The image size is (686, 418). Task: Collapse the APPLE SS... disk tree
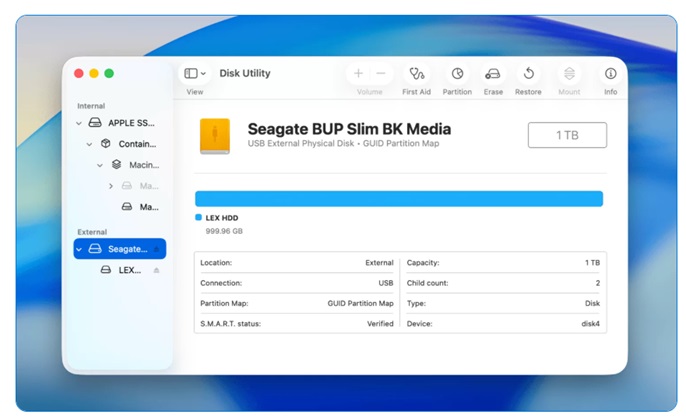[79, 123]
